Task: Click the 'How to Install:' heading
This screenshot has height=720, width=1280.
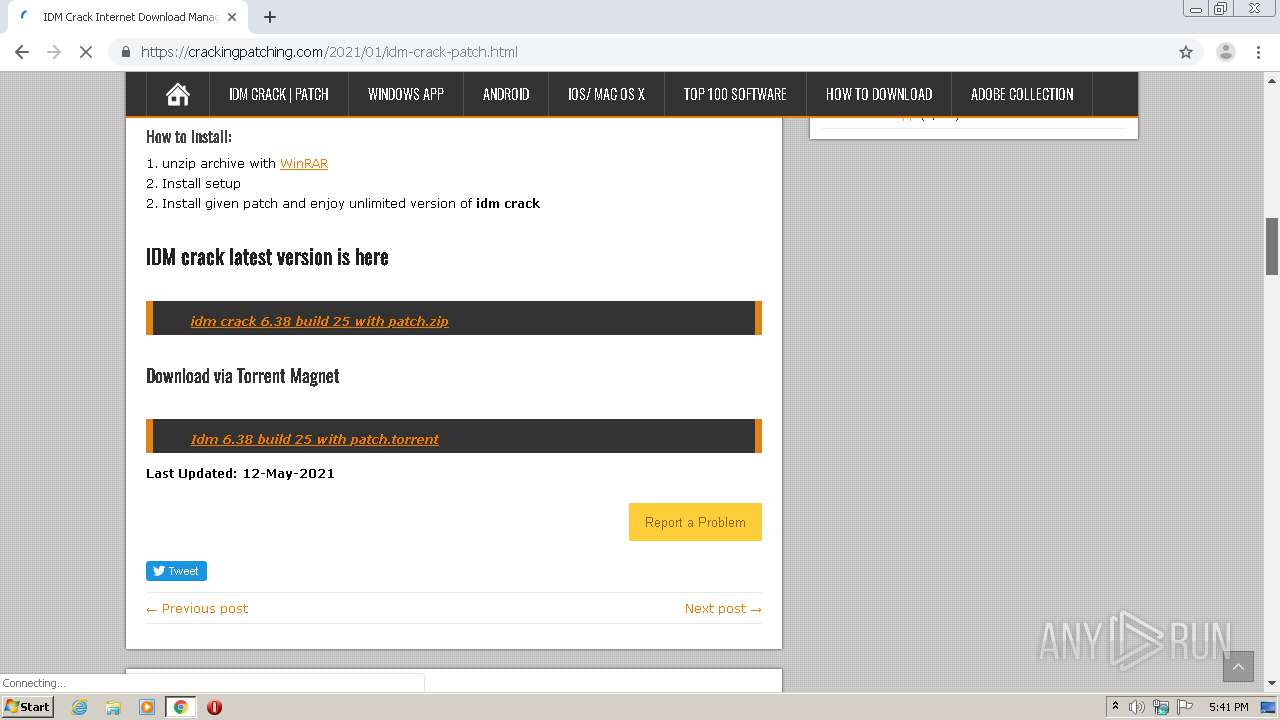Action: pyautogui.click(x=189, y=137)
